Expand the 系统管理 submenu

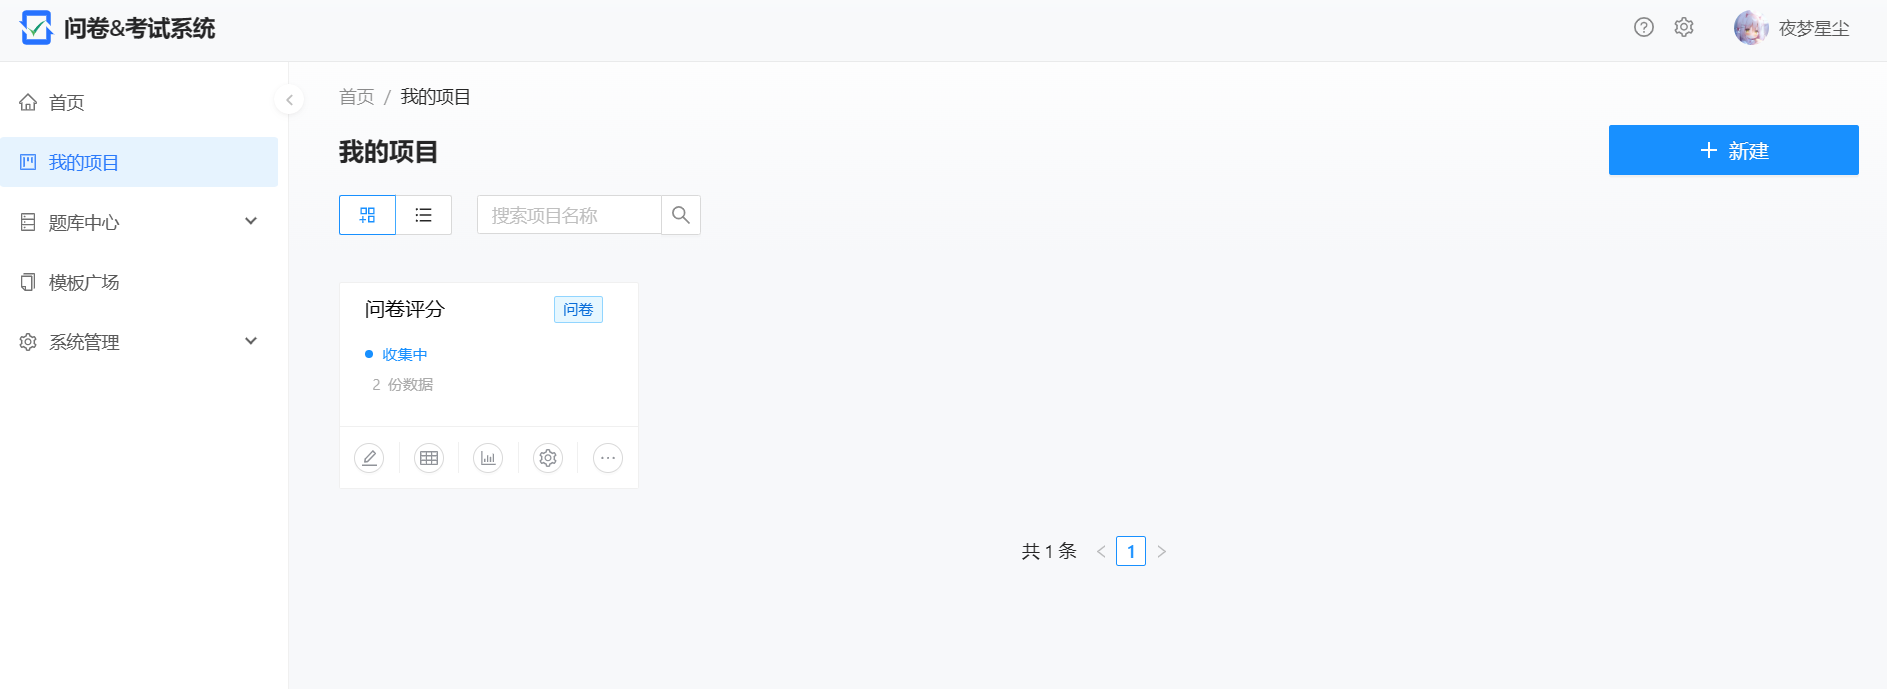pyautogui.click(x=139, y=342)
